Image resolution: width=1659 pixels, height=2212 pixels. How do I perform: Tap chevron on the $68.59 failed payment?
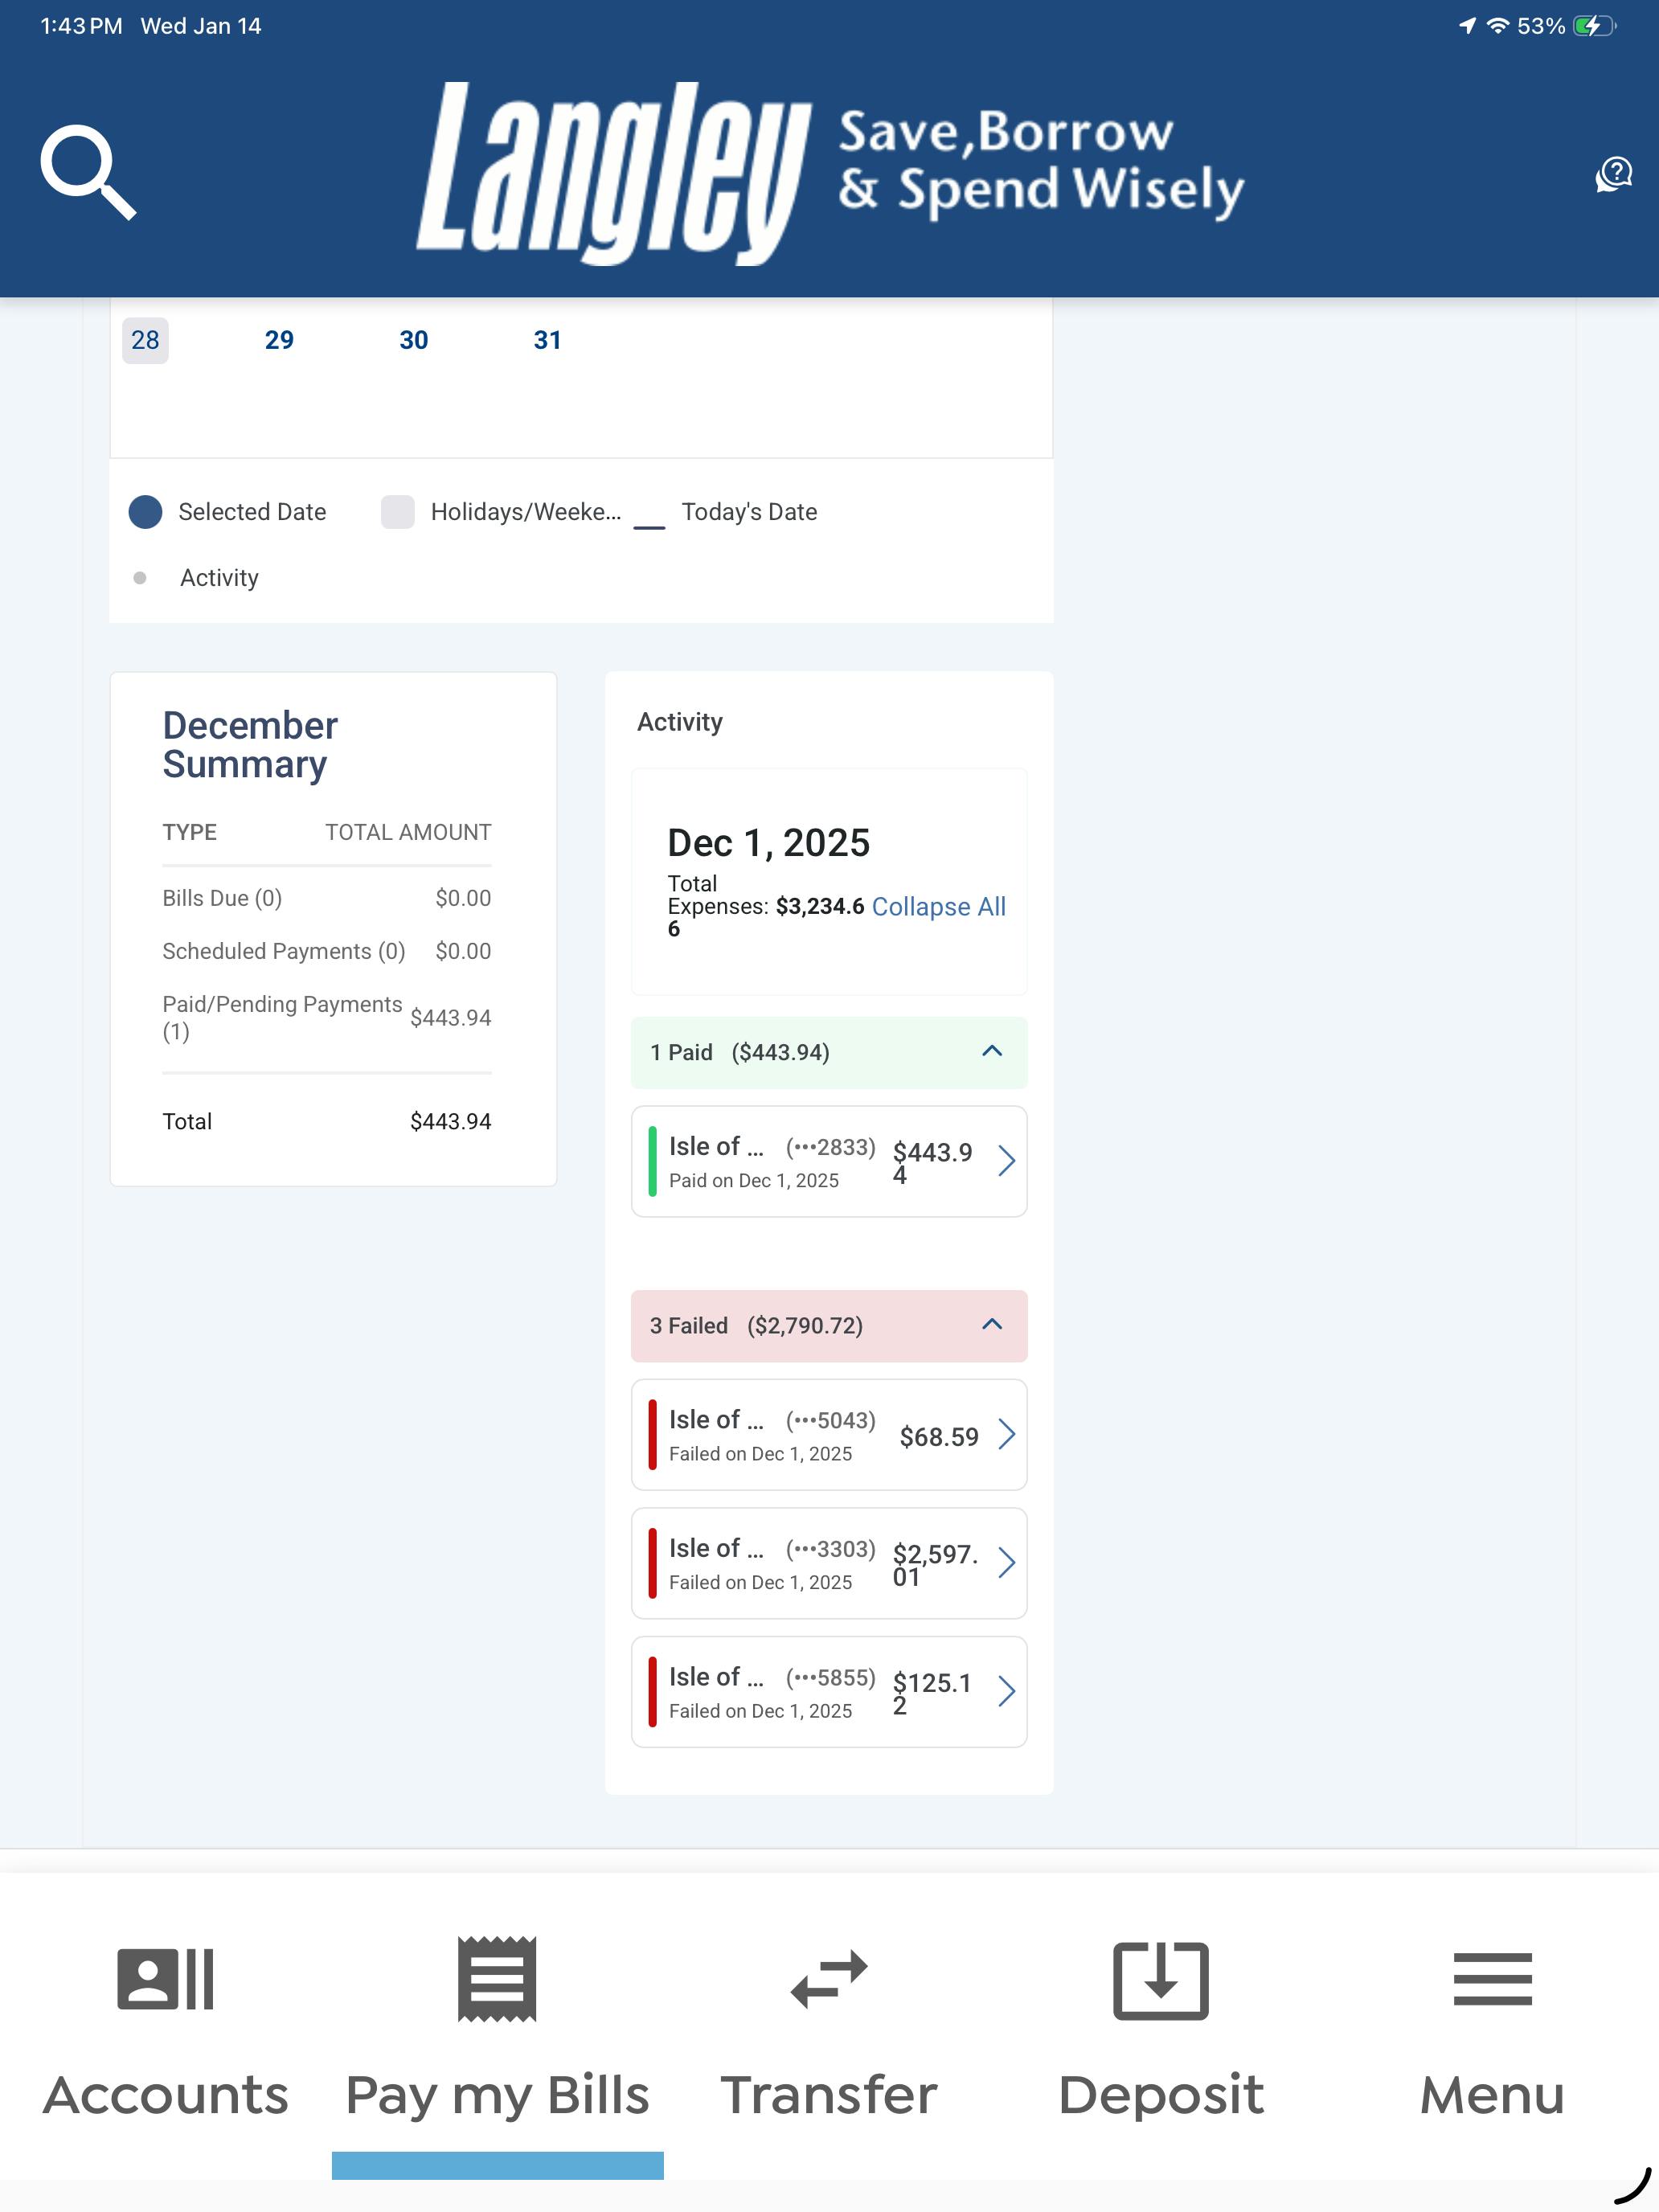point(1006,1434)
